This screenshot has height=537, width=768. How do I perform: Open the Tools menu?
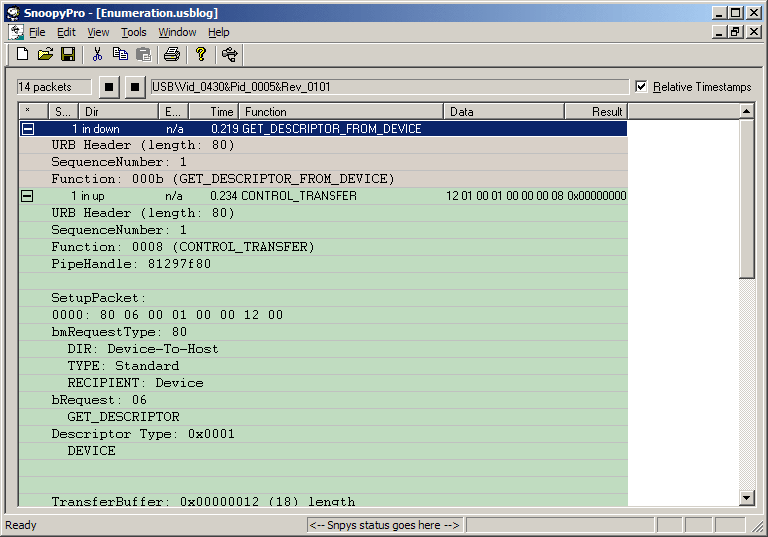coord(134,32)
